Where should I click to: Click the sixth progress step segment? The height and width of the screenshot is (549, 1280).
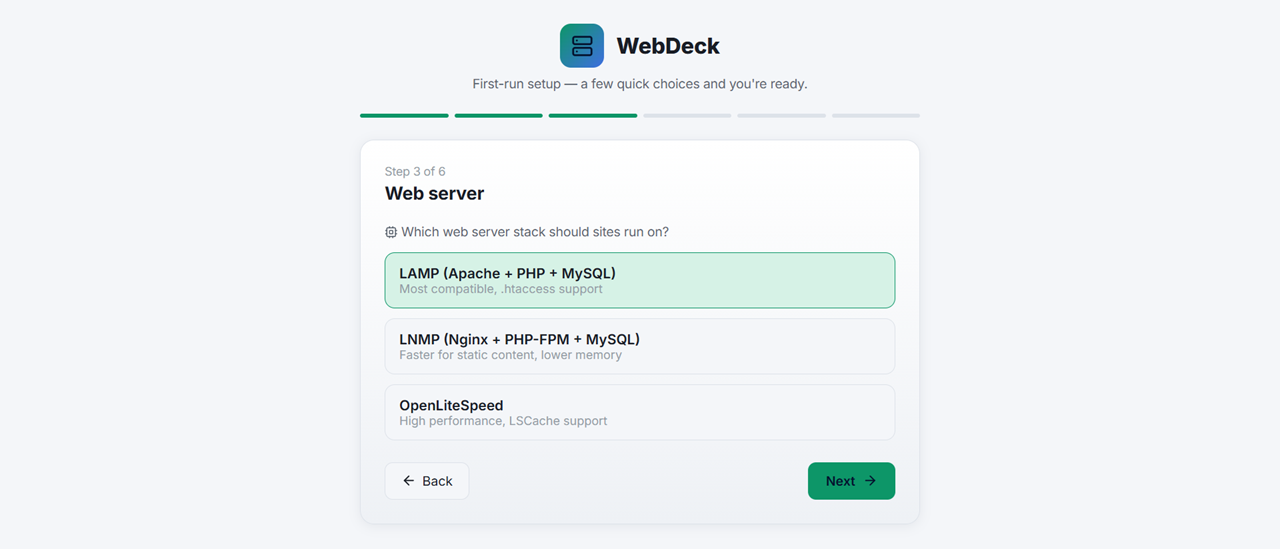[876, 116]
